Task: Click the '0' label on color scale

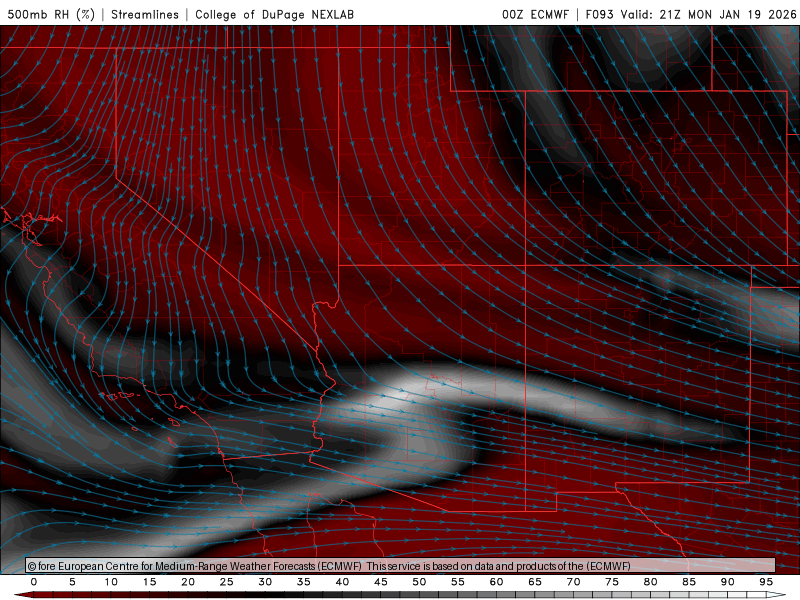Action: click(x=34, y=582)
